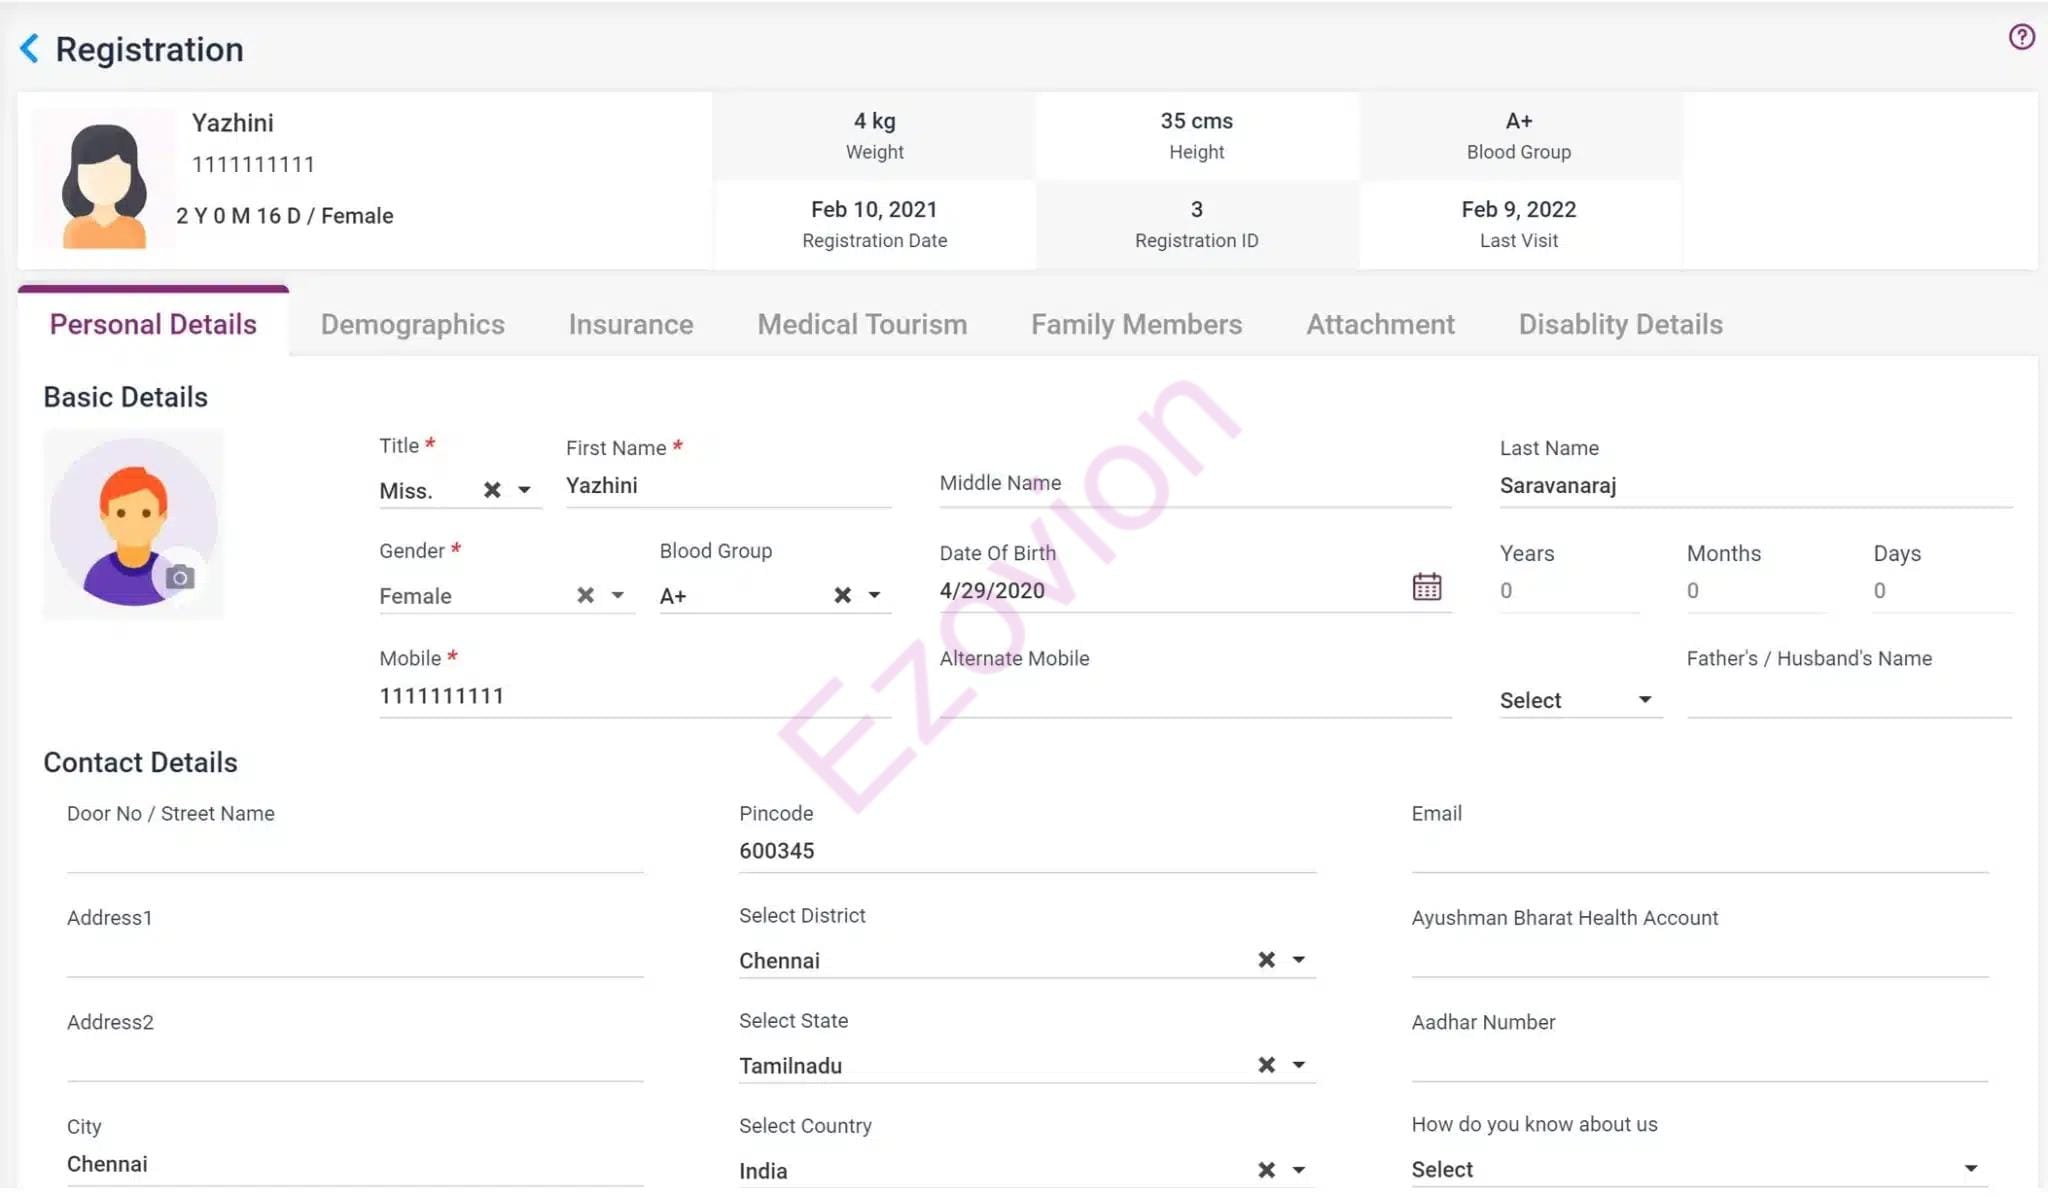The image size is (2048, 1197).
Task: Open the Date Of Birth calendar picker
Action: pos(1426,587)
